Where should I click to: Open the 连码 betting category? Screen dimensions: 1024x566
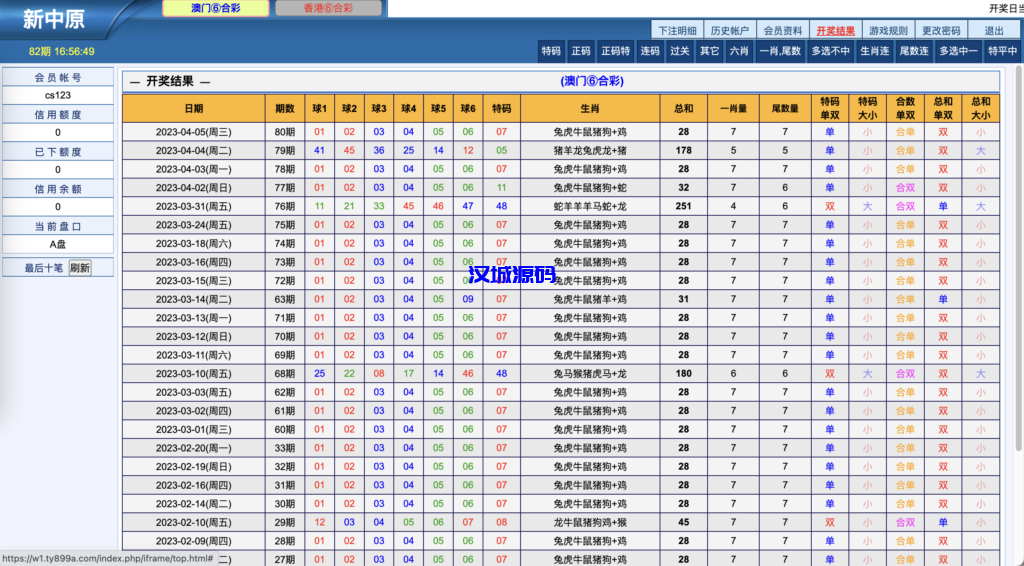point(650,51)
